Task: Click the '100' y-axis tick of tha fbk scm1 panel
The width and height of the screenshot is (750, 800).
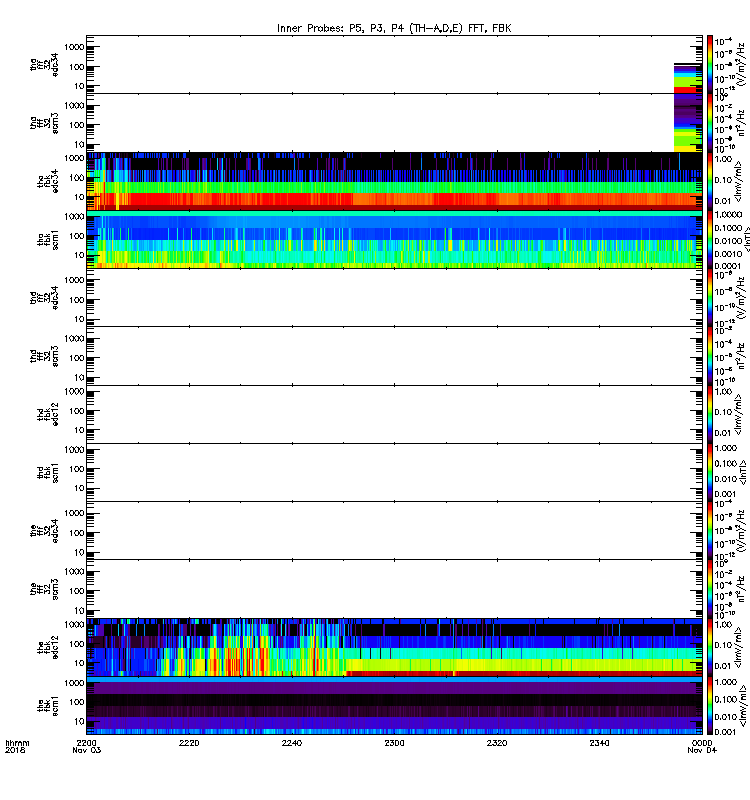Action: (77, 236)
